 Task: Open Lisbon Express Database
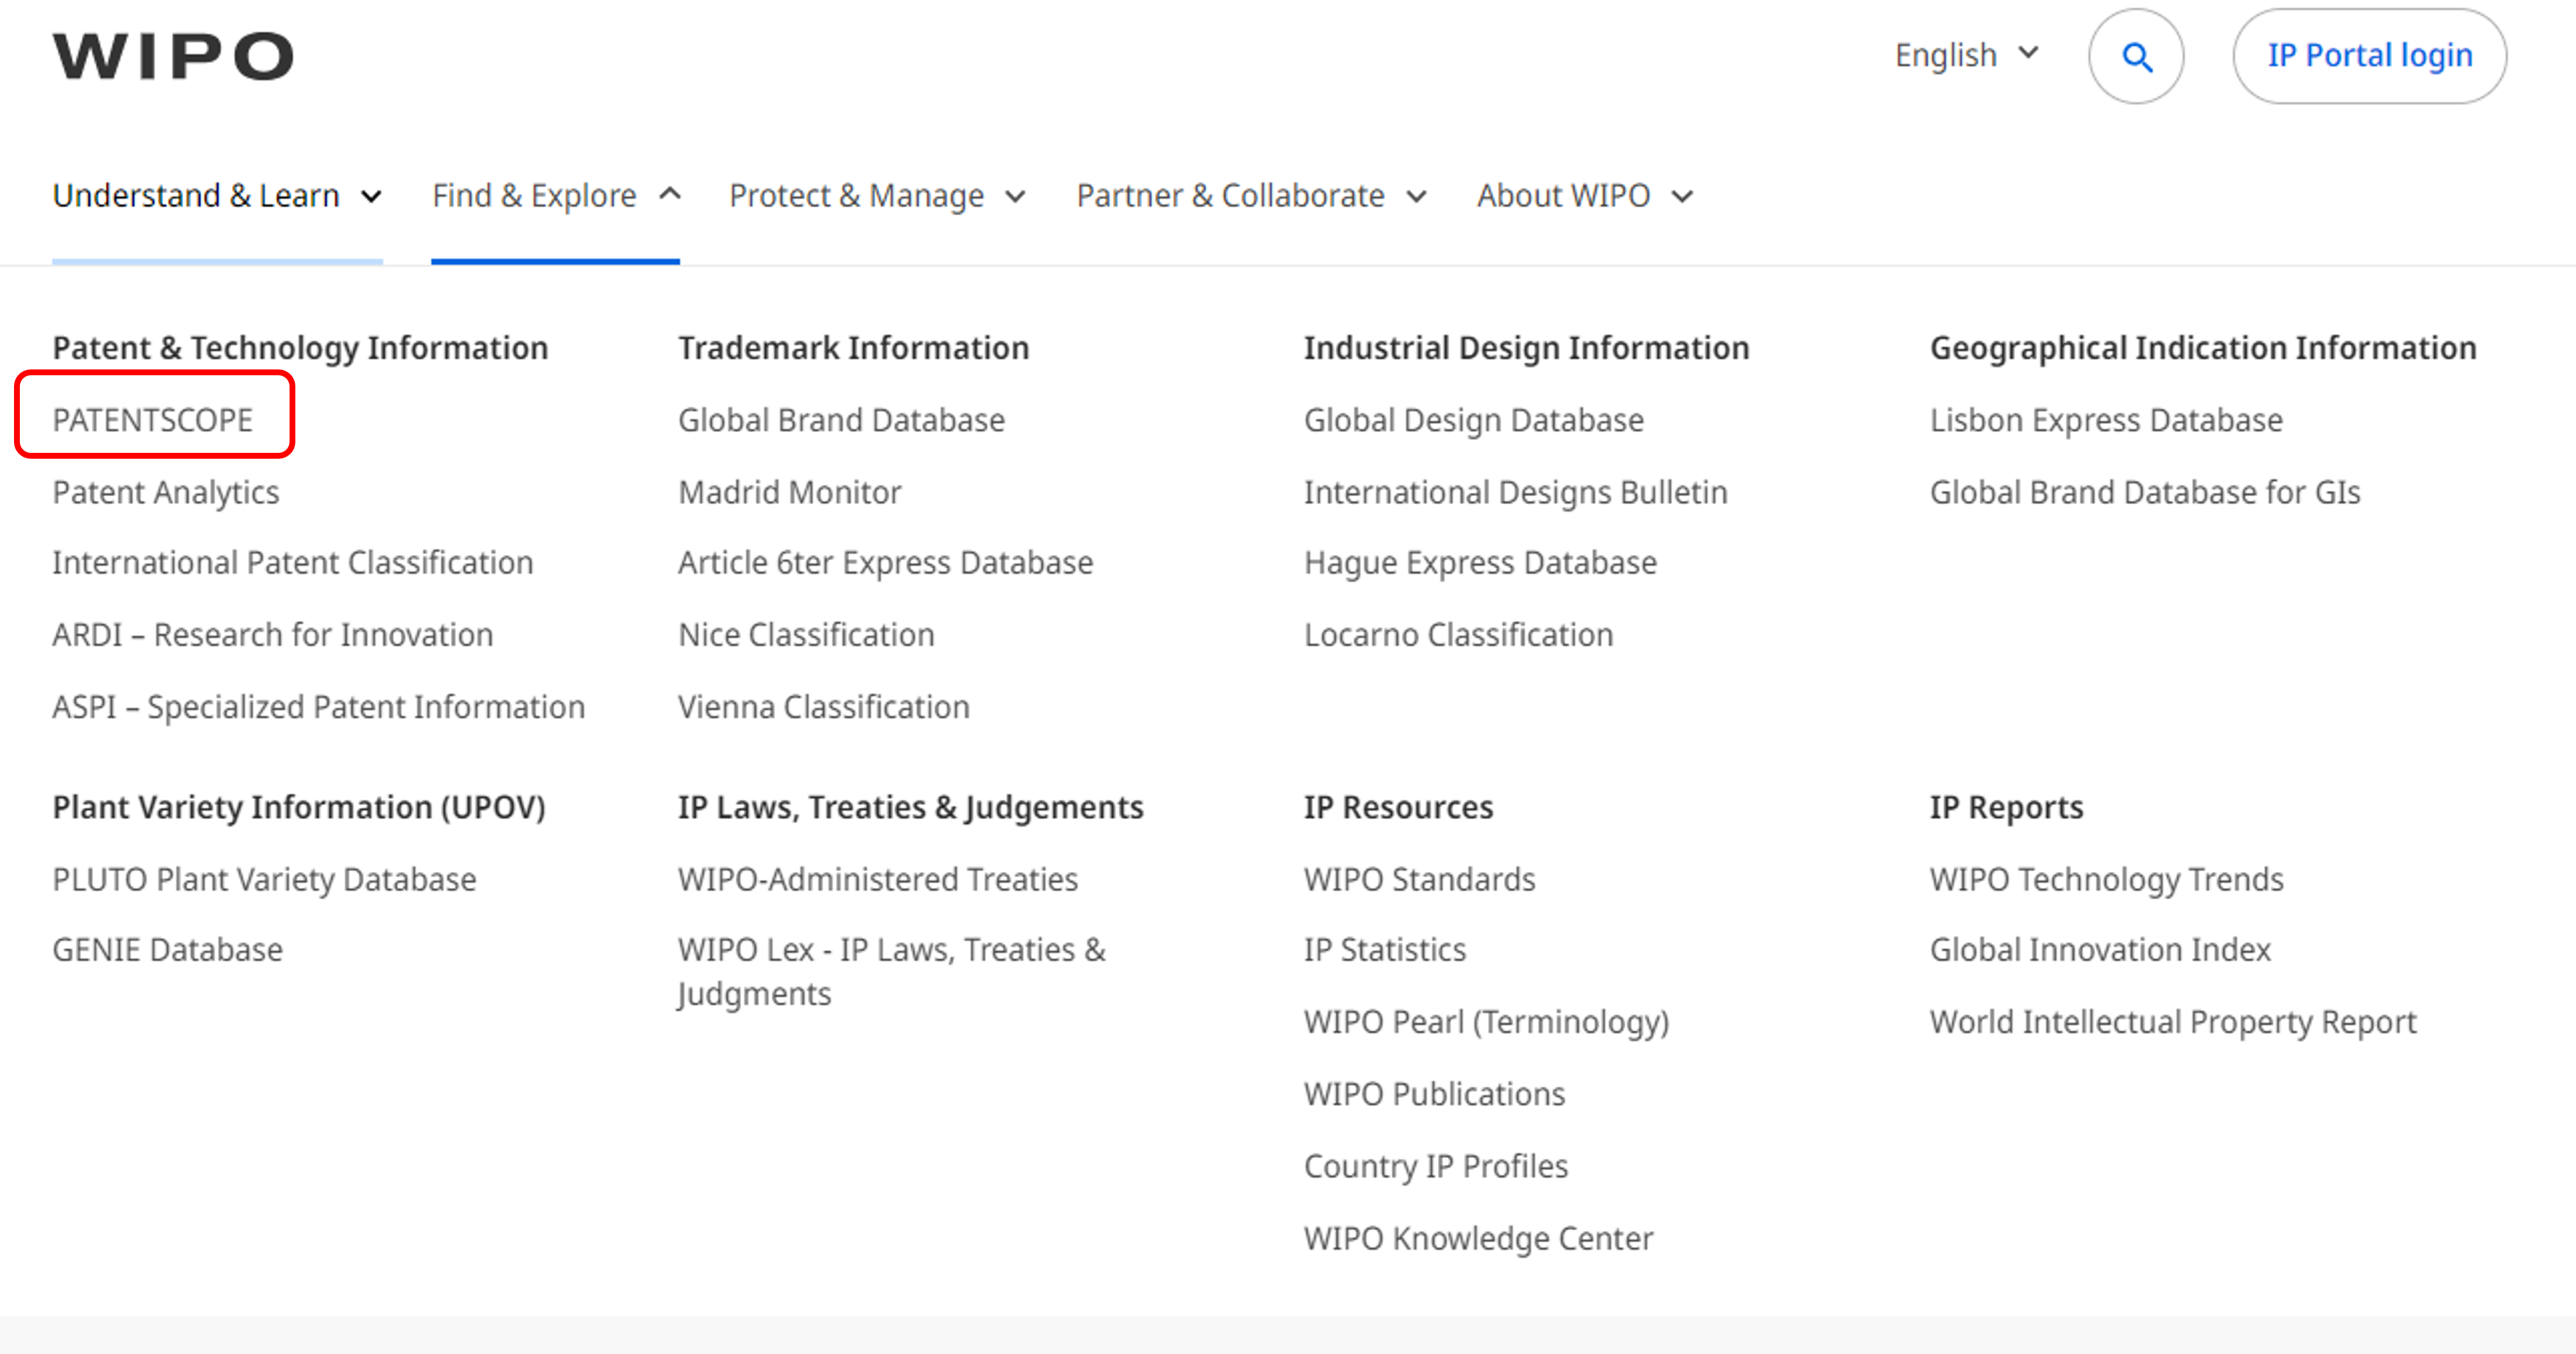point(2105,420)
